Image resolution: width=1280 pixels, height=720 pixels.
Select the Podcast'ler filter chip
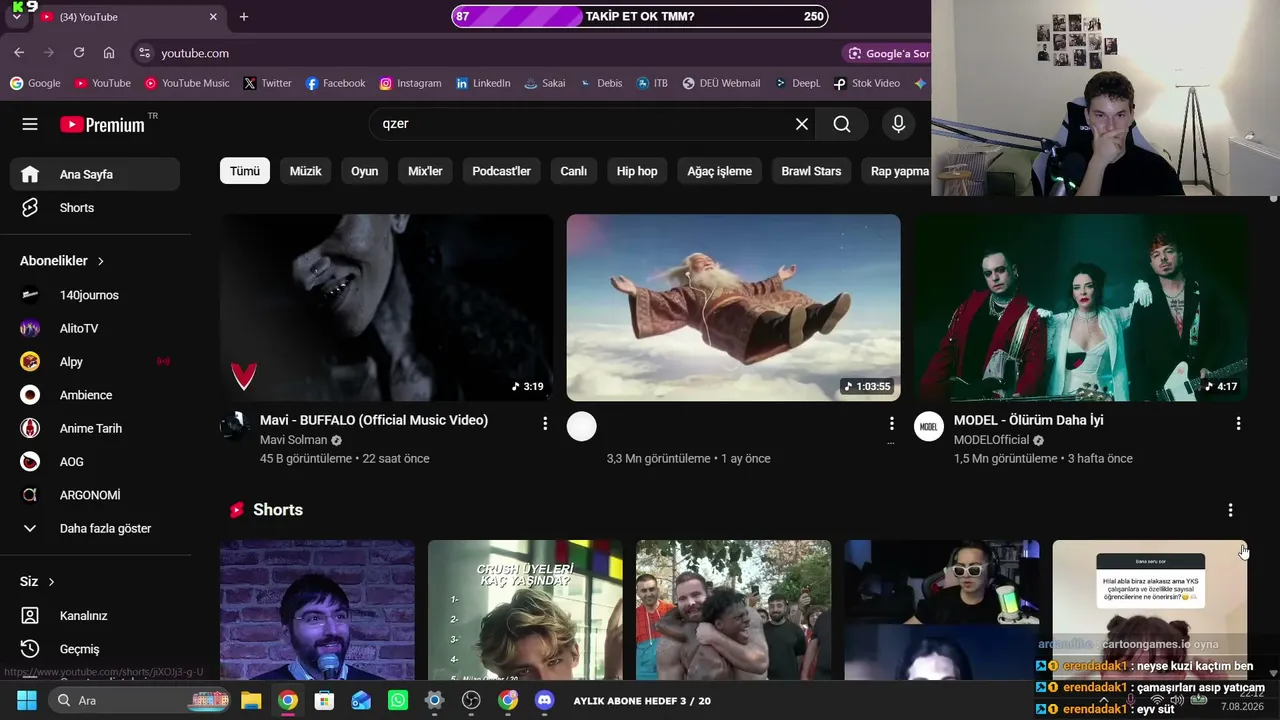(501, 171)
